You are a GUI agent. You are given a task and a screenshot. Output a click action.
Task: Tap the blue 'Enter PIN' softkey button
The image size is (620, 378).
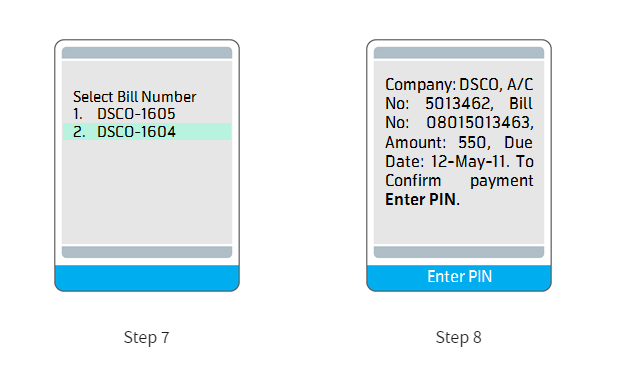coord(459,278)
